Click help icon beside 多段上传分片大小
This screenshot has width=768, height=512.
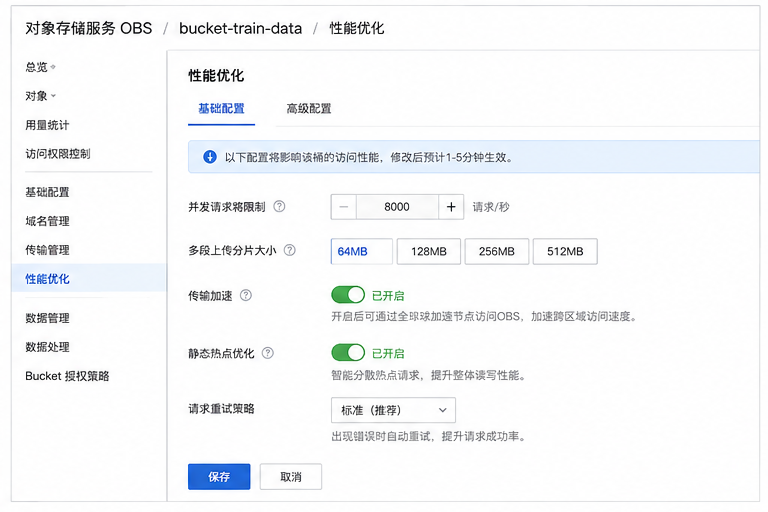pos(290,250)
